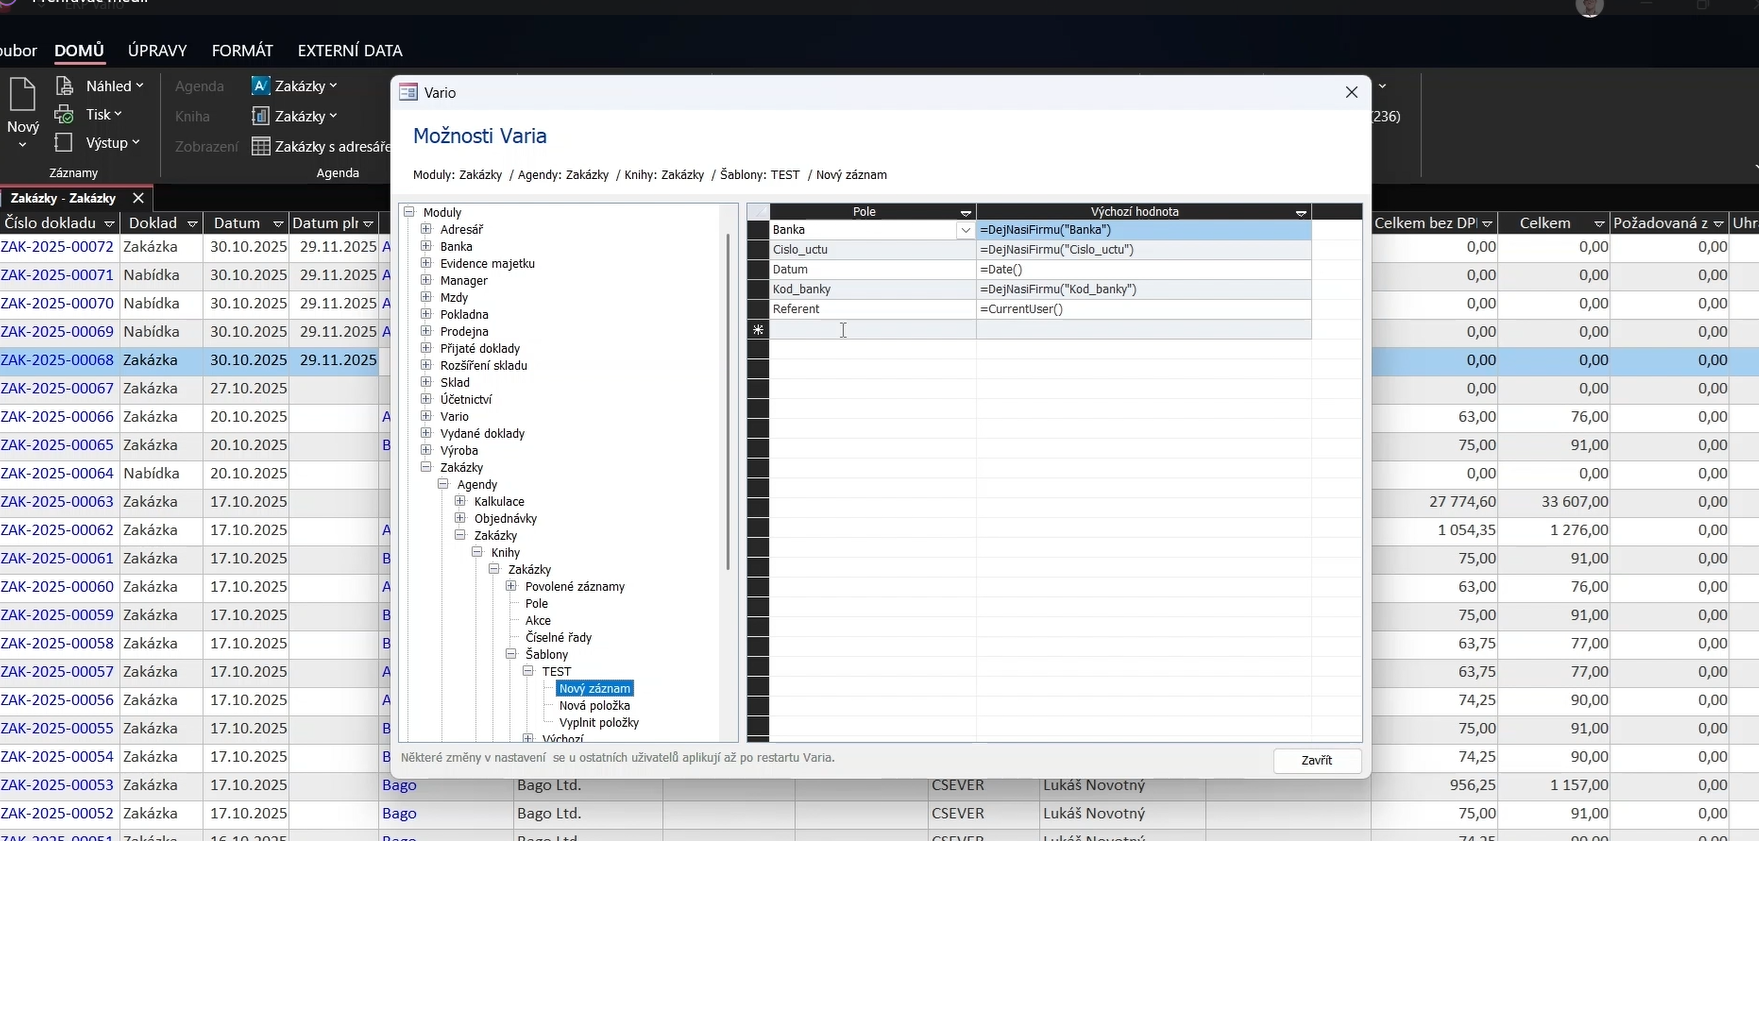Select the Nová položka tree item
The height and width of the screenshot is (1013, 1759).
click(x=594, y=706)
